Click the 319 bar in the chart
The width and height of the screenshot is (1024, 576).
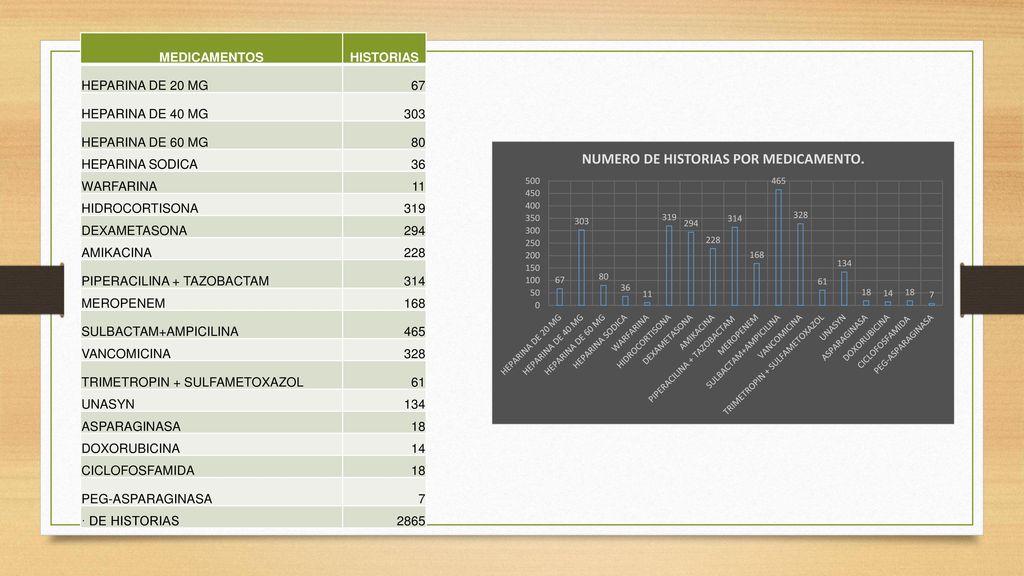click(x=669, y=266)
